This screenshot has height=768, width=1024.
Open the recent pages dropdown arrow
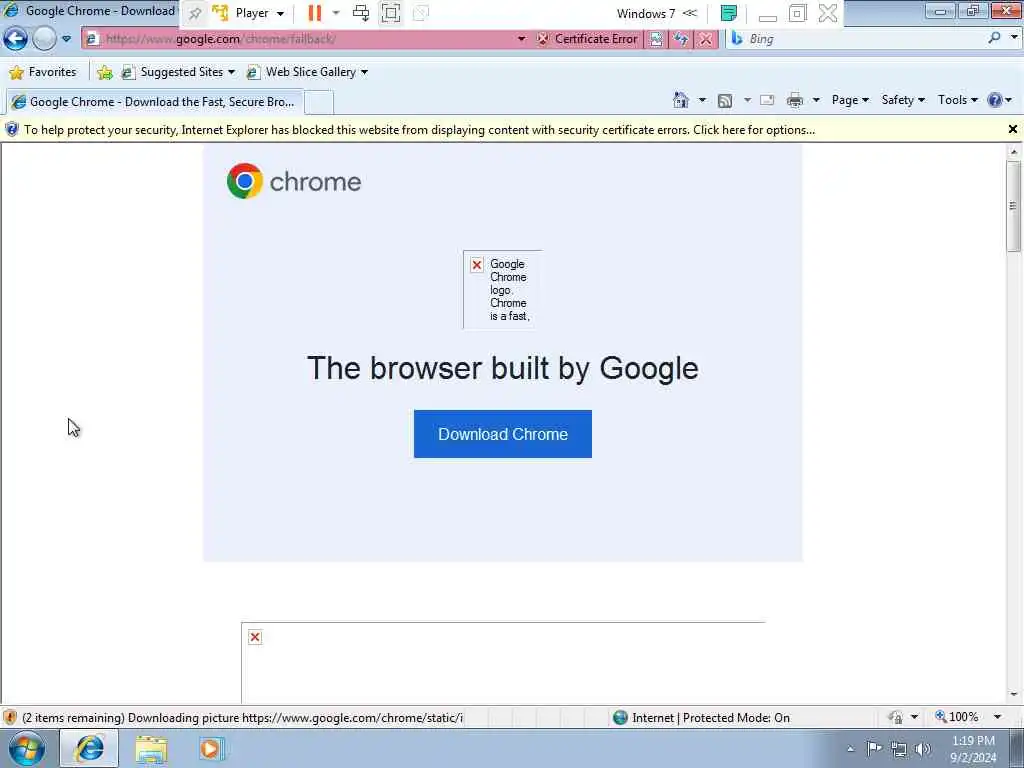(67, 39)
